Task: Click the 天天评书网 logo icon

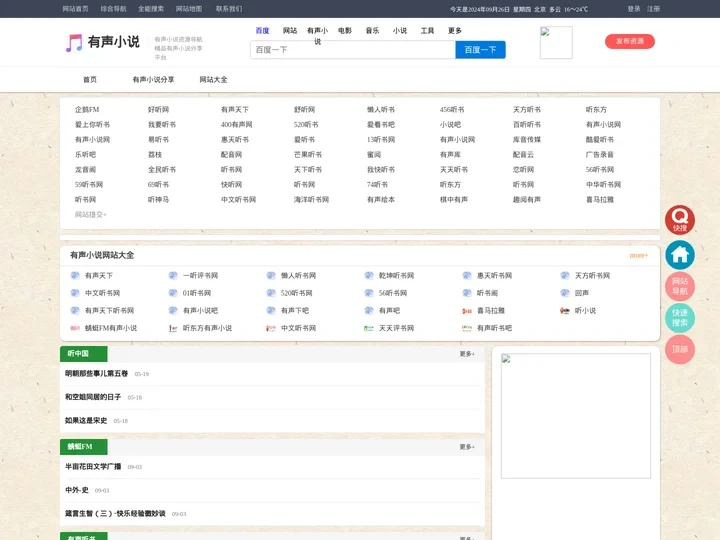Action: [x=369, y=328]
